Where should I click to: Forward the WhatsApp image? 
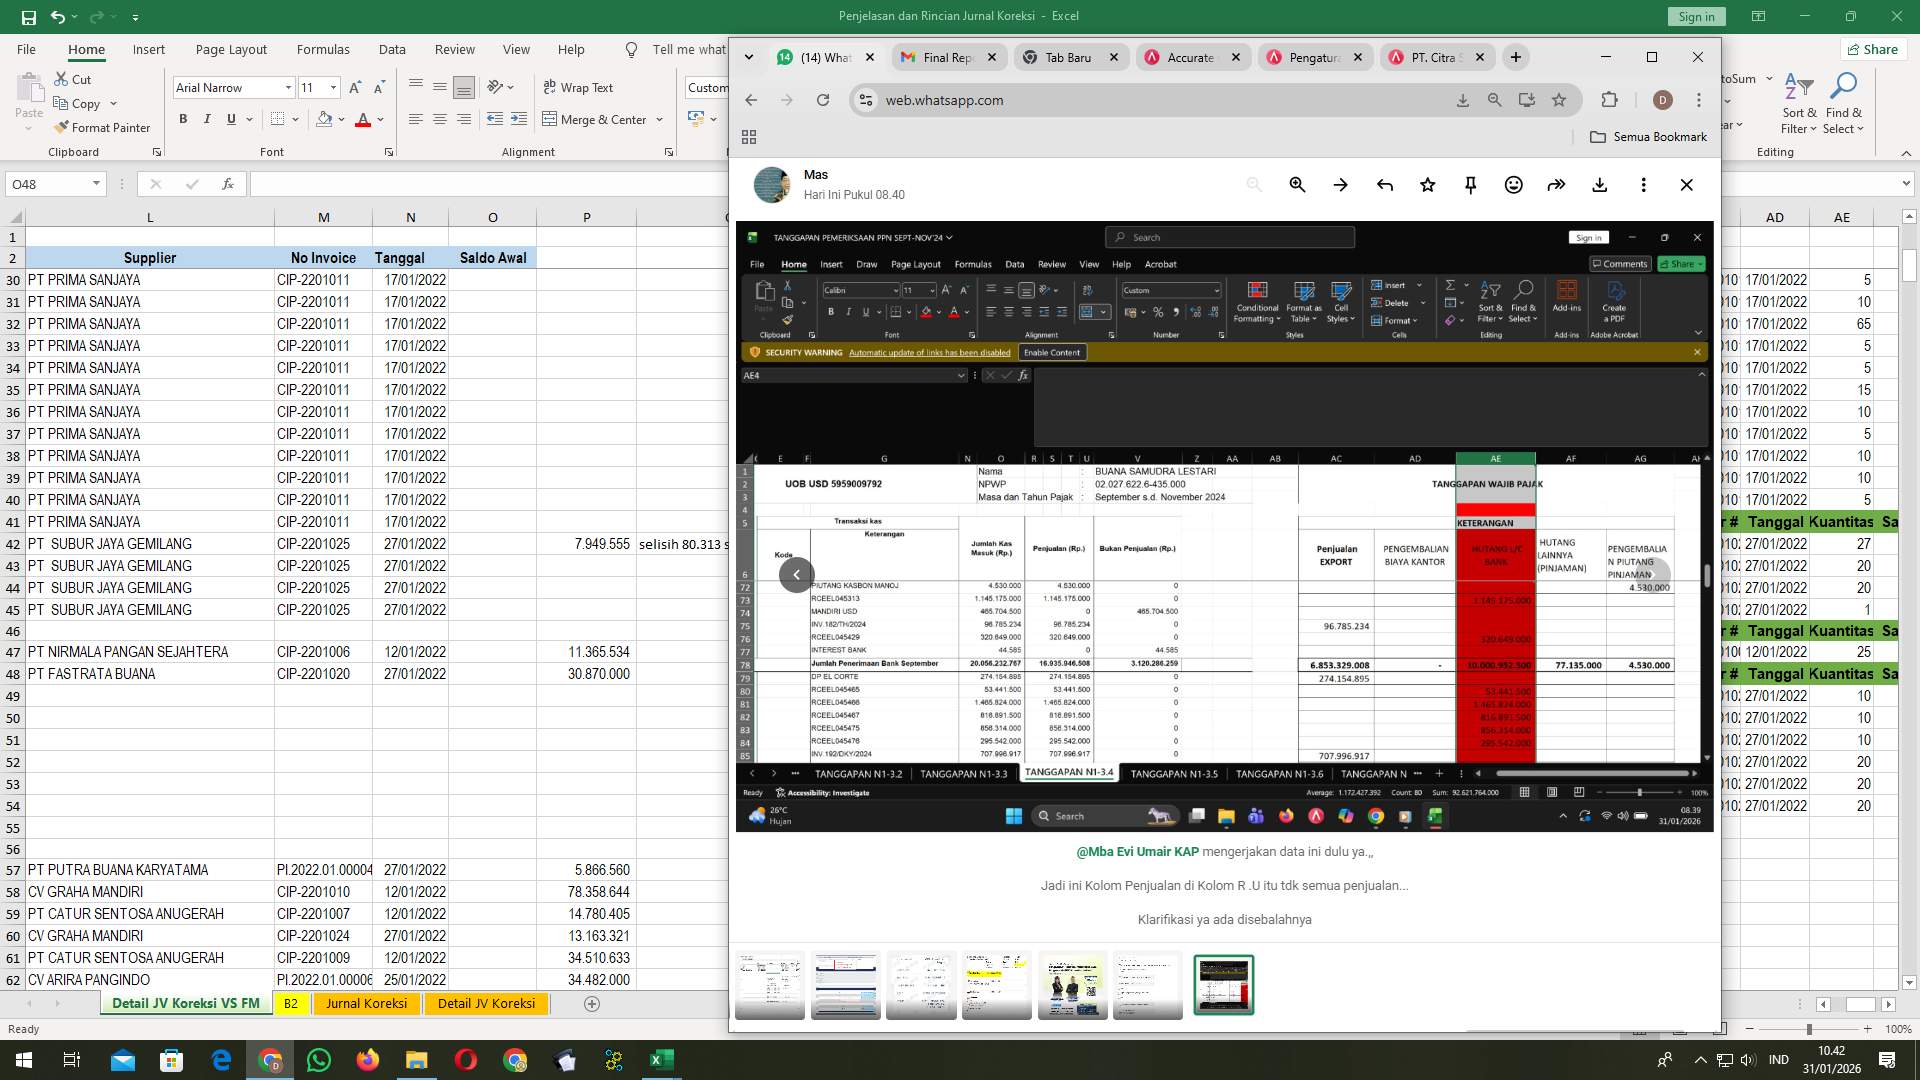click(1556, 185)
